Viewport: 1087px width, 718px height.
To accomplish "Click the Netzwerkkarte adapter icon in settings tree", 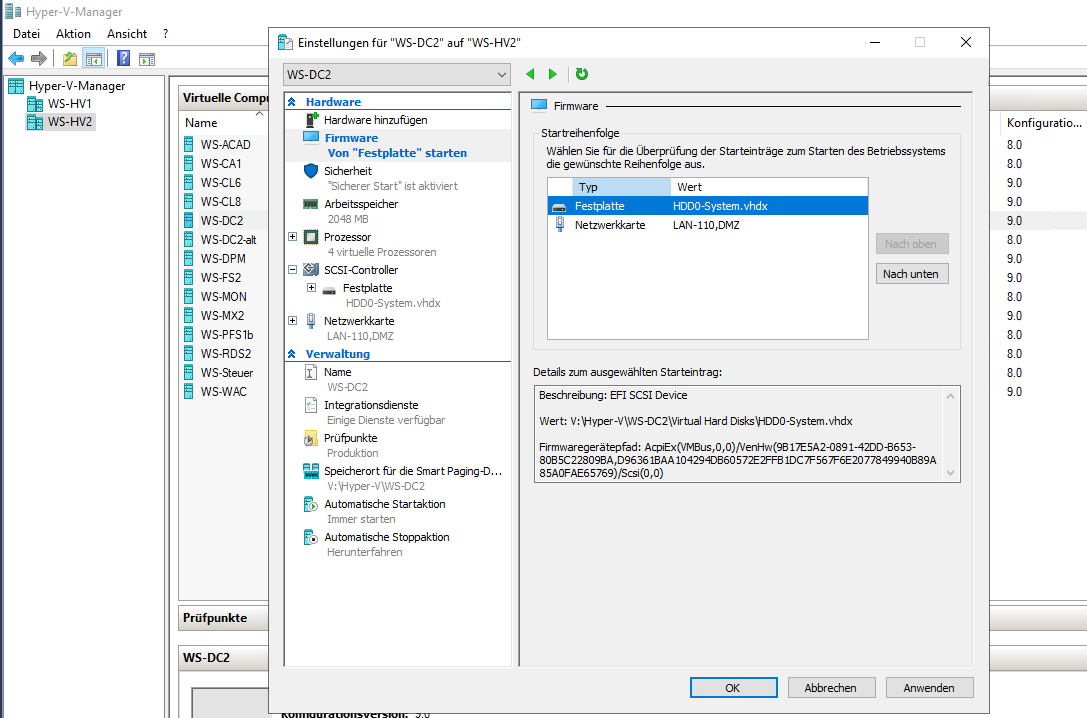I will coord(311,321).
